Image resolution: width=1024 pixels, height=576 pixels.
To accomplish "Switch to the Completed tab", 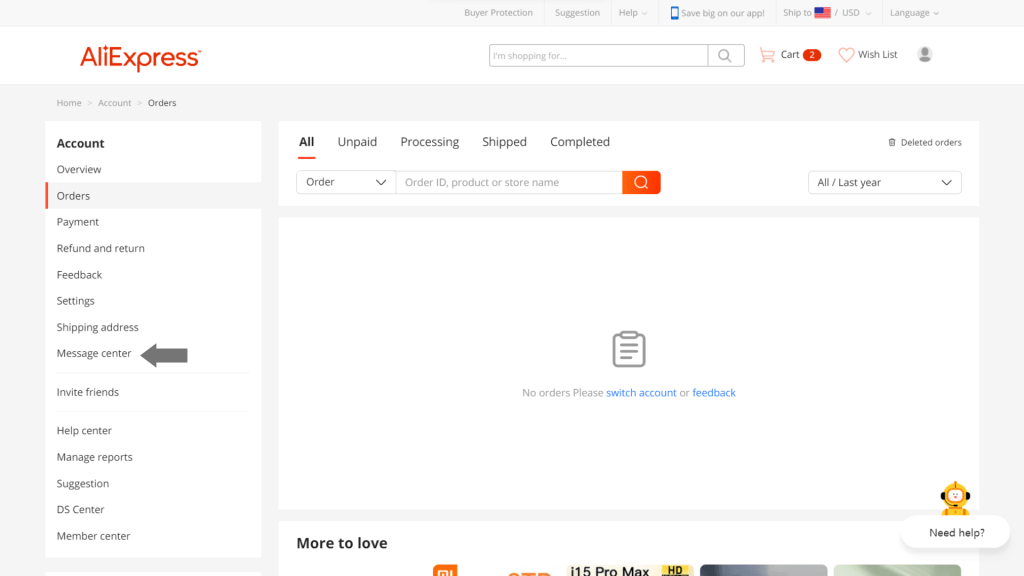I will (580, 142).
